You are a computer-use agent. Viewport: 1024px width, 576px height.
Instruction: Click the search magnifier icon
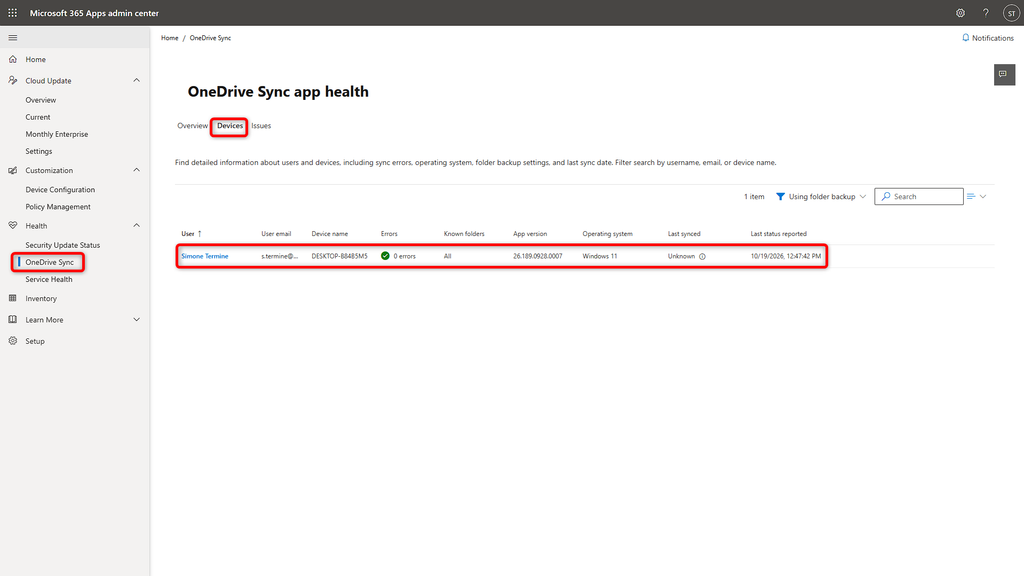(886, 197)
